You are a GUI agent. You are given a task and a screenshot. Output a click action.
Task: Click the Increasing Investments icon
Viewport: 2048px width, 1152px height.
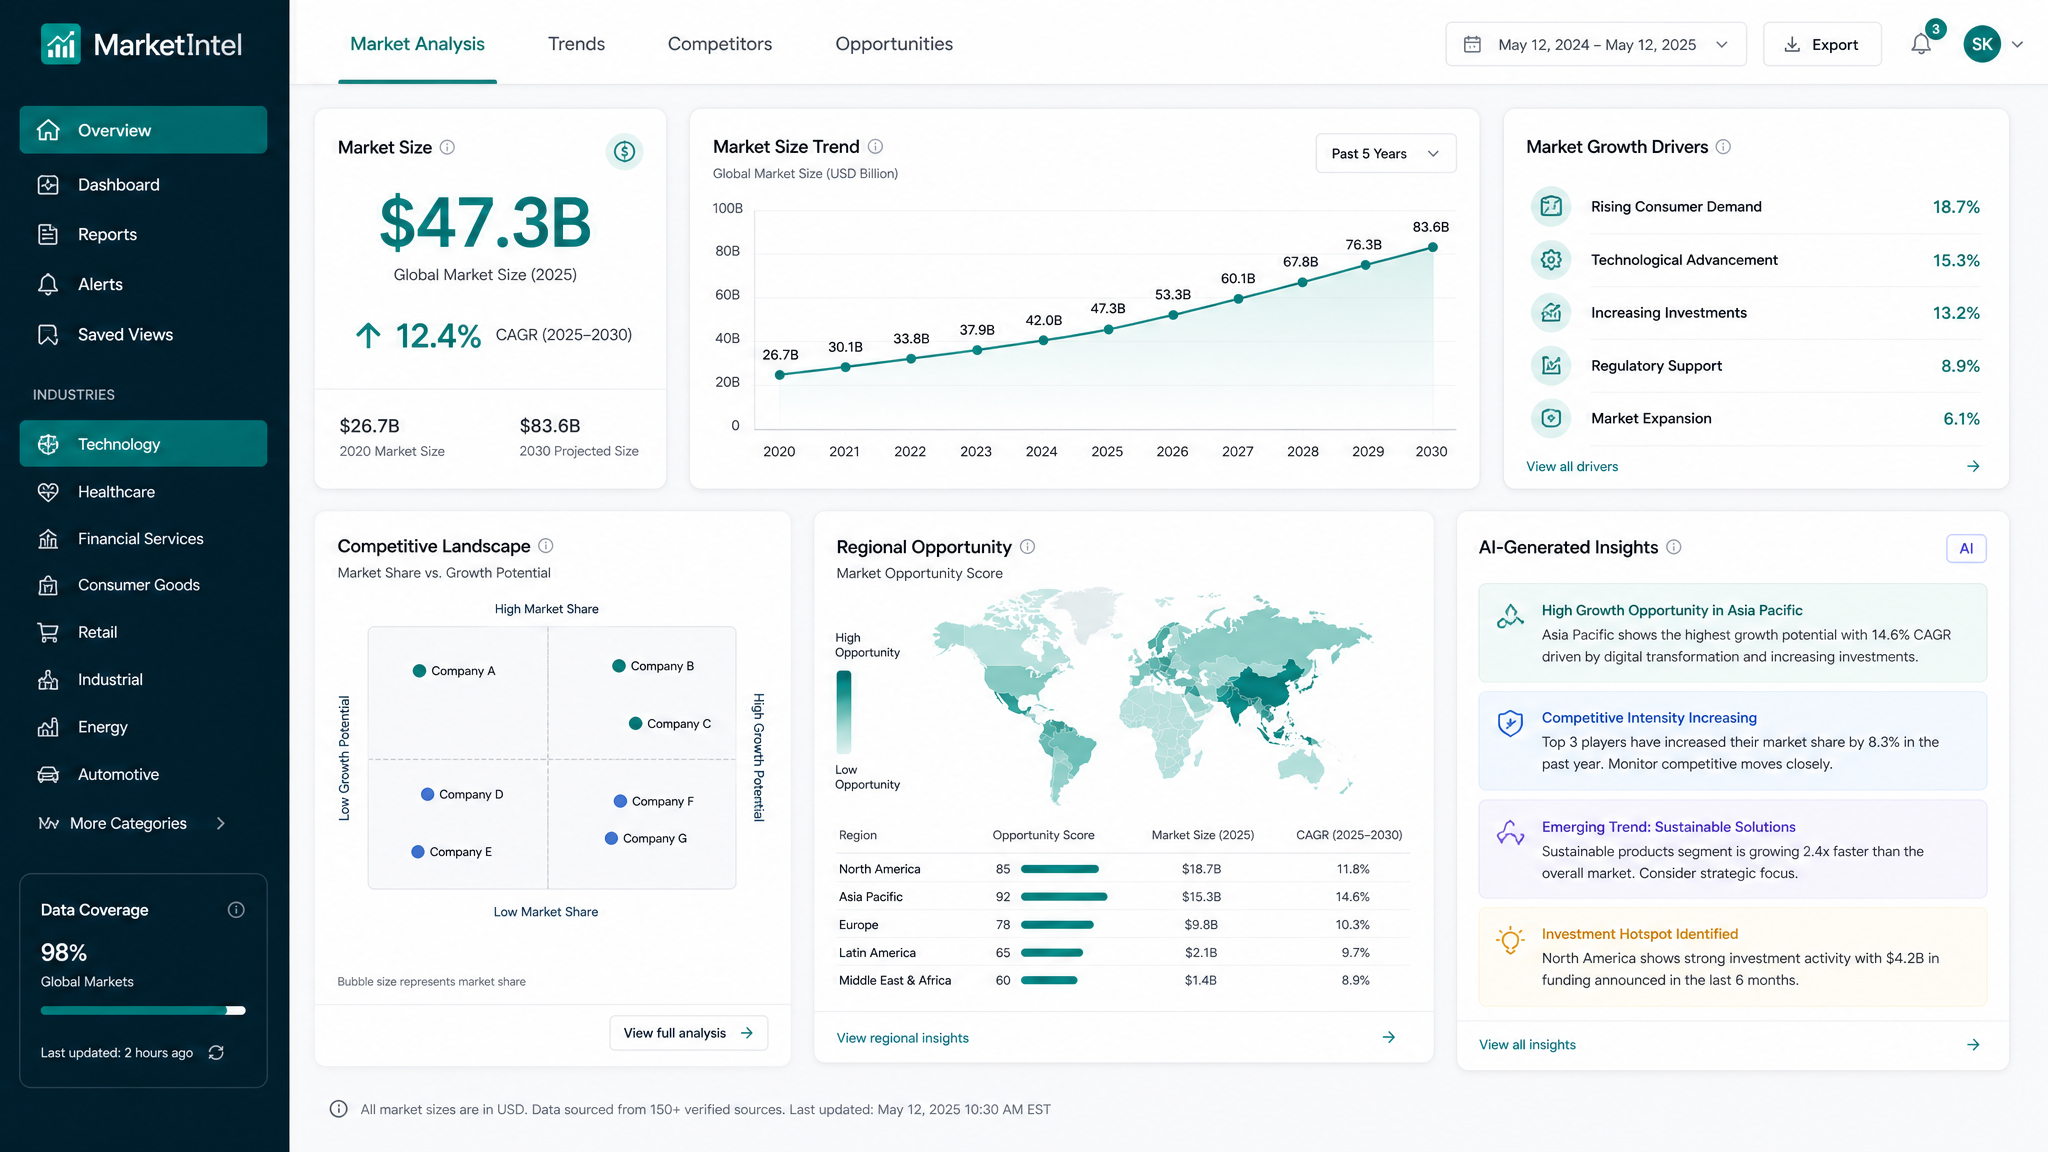[1551, 312]
